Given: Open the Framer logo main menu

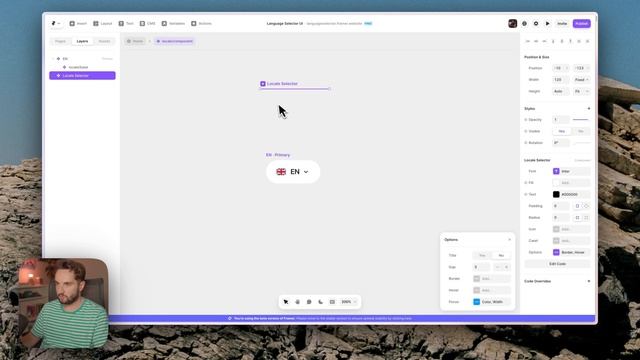Looking at the screenshot, I should point(56,24).
